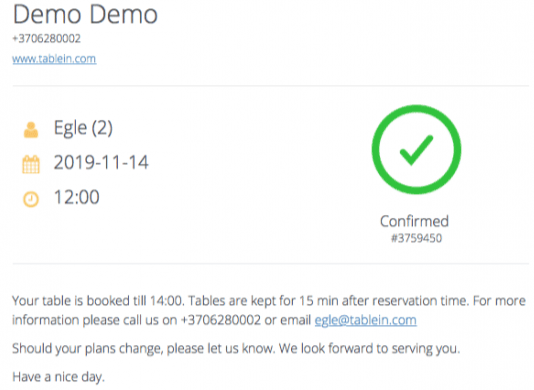This screenshot has height=390, width=534.
Task: Click the orange clock icon
Action: [31, 199]
